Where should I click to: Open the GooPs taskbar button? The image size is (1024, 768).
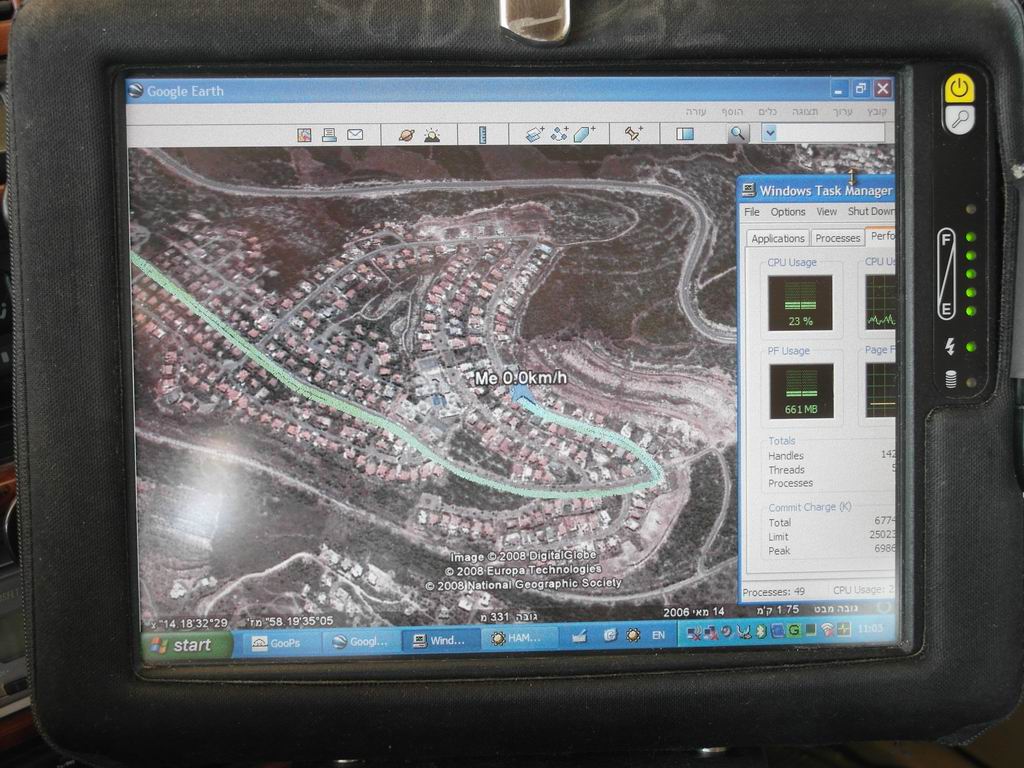click(x=277, y=642)
